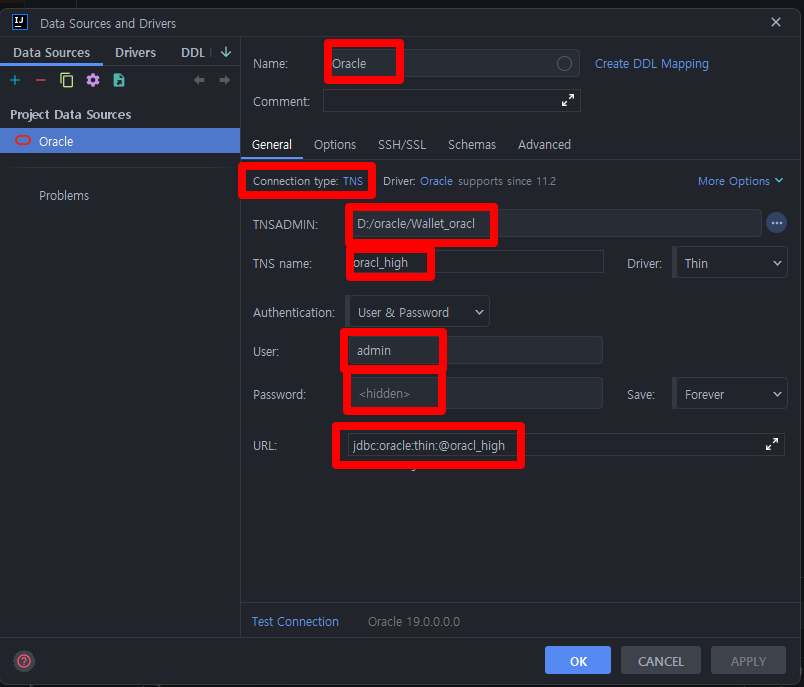Open the Advanced tab
Viewport: 804px width, 687px height.
[544, 145]
